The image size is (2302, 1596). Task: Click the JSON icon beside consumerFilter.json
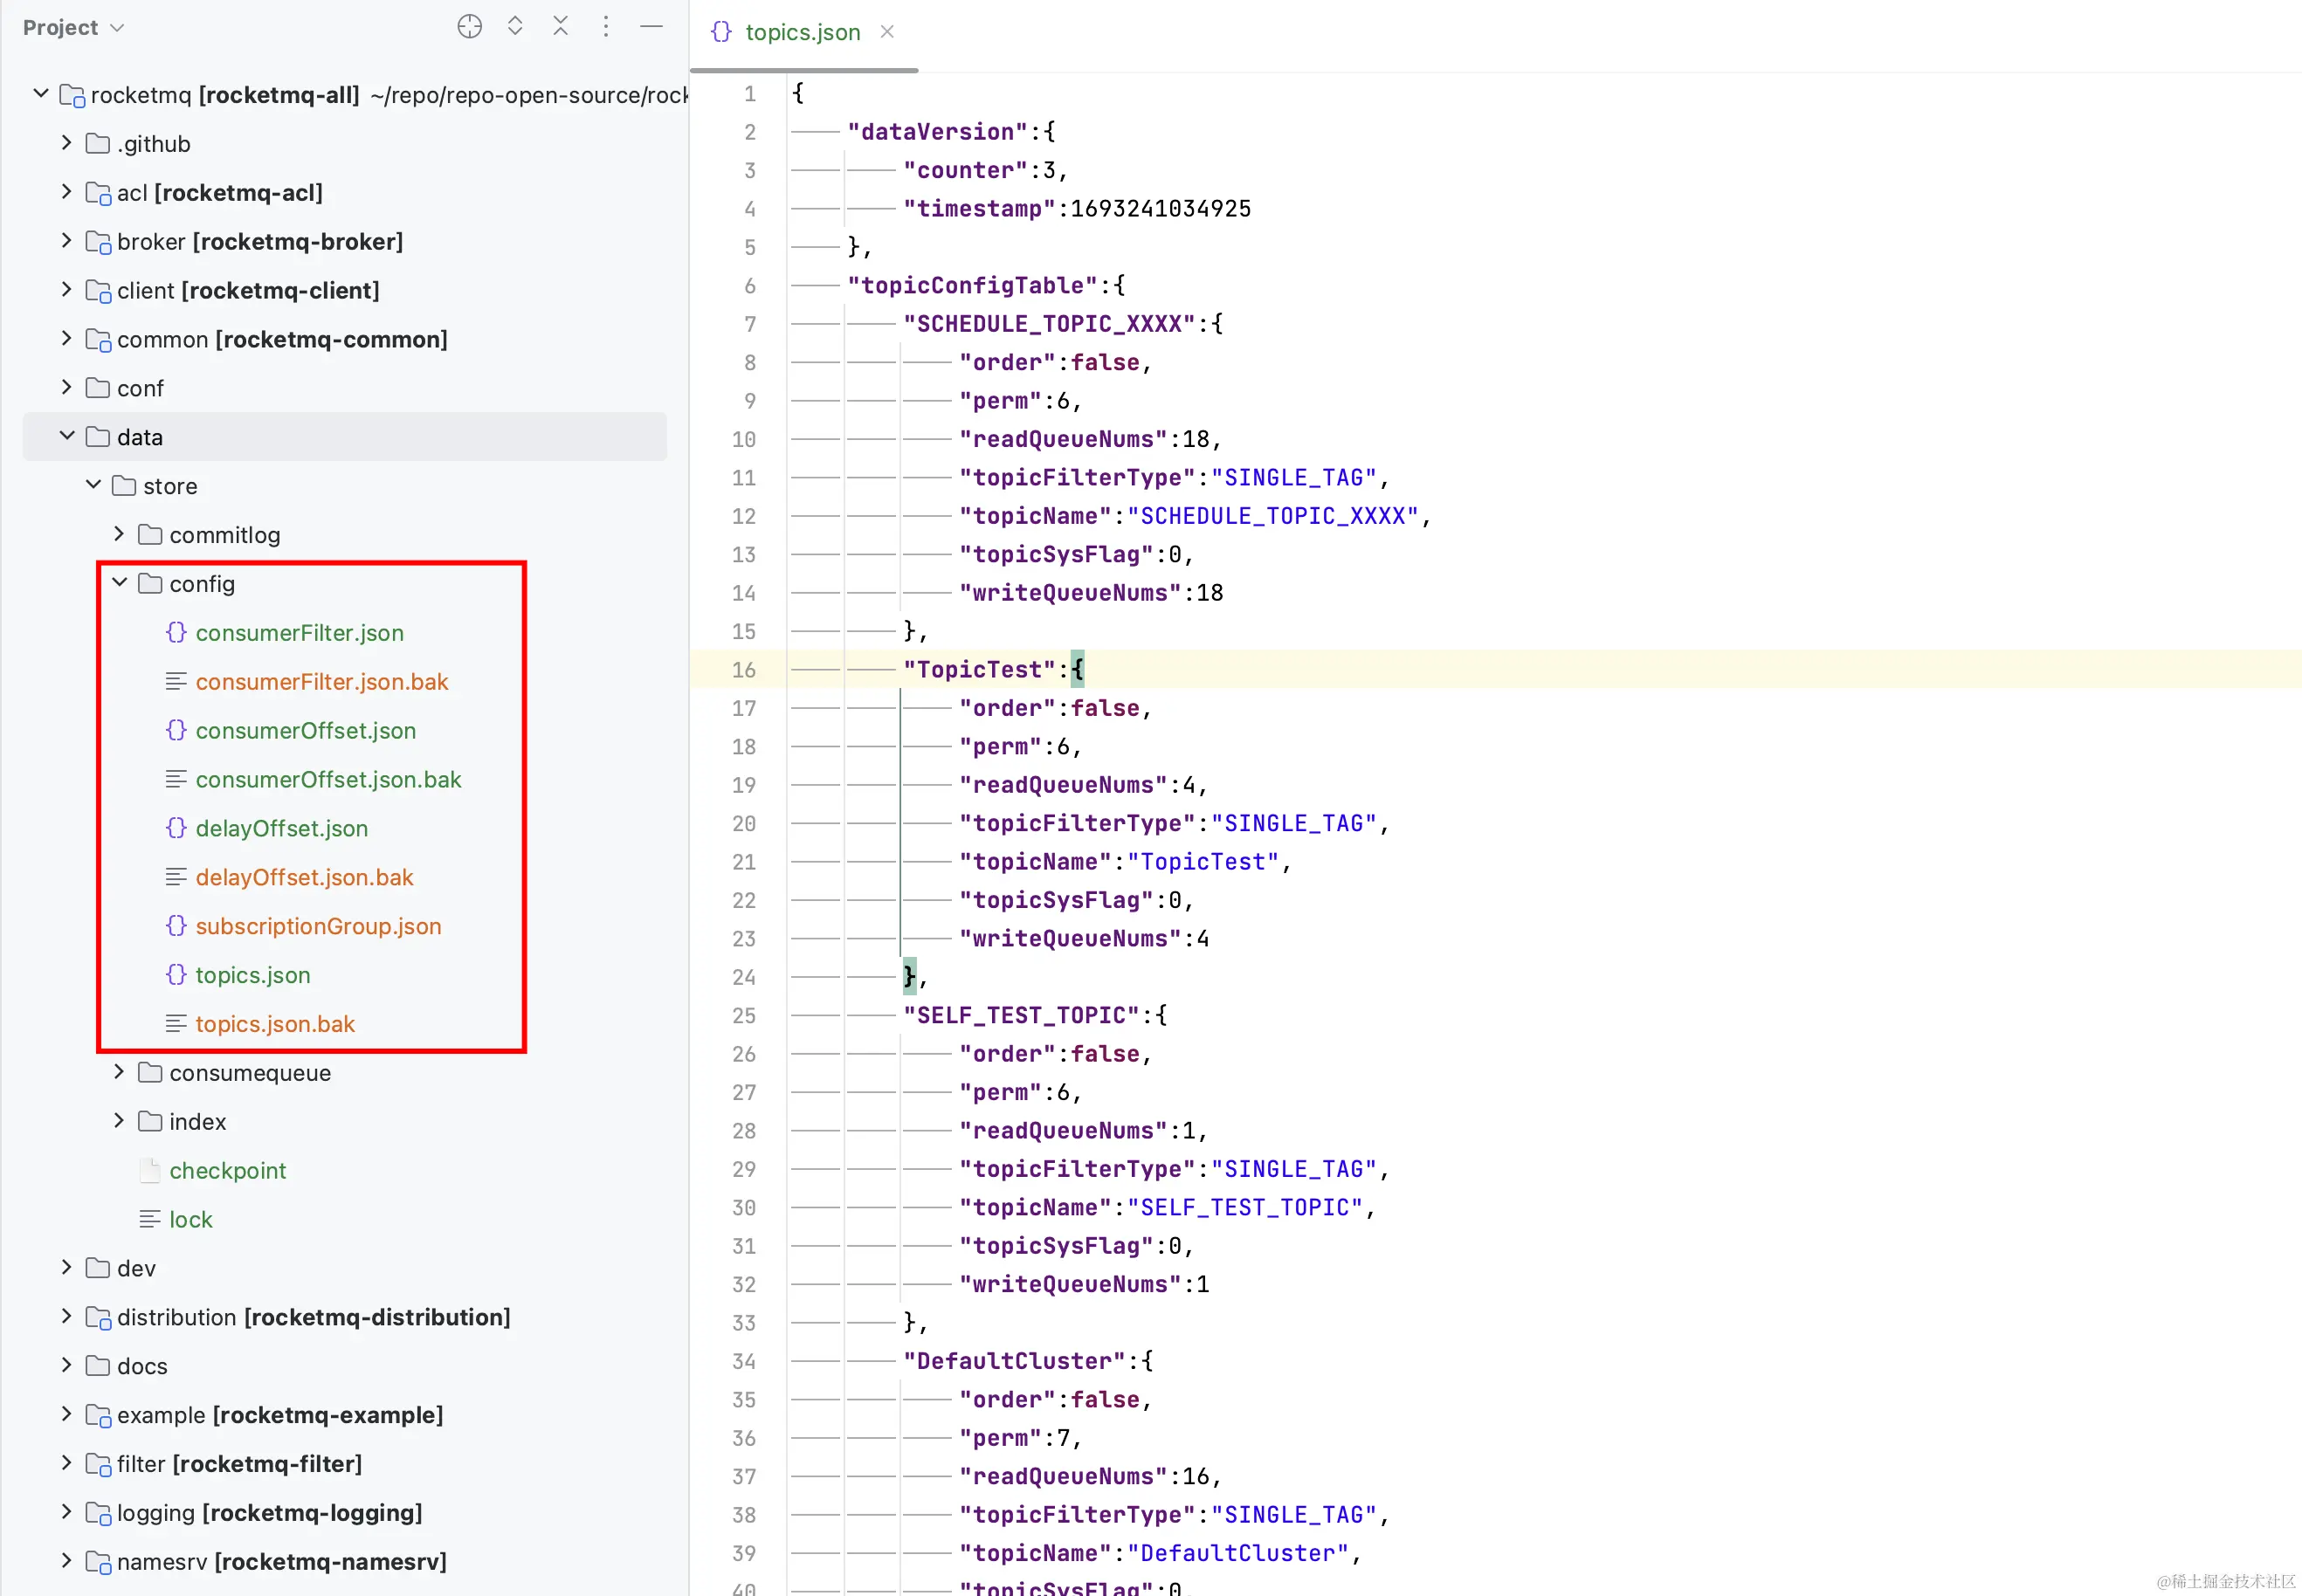coord(176,633)
